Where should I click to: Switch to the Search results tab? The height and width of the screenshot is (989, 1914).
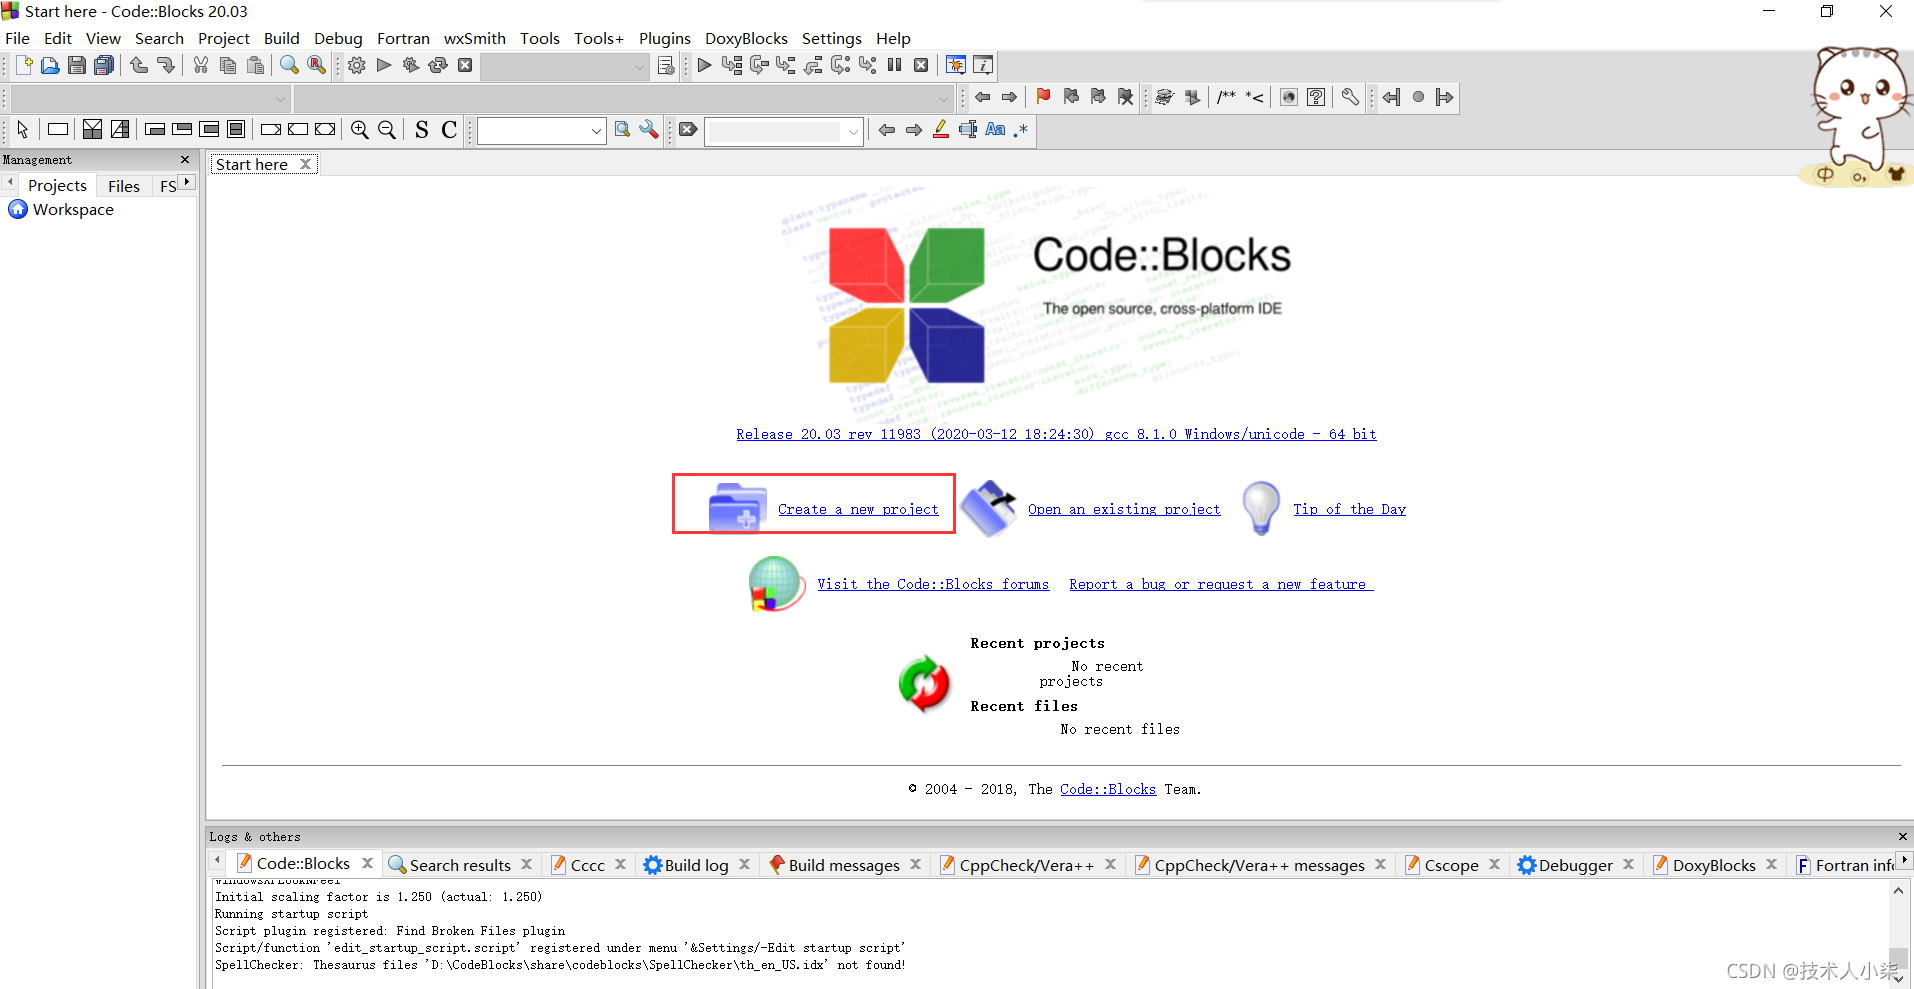(x=460, y=865)
